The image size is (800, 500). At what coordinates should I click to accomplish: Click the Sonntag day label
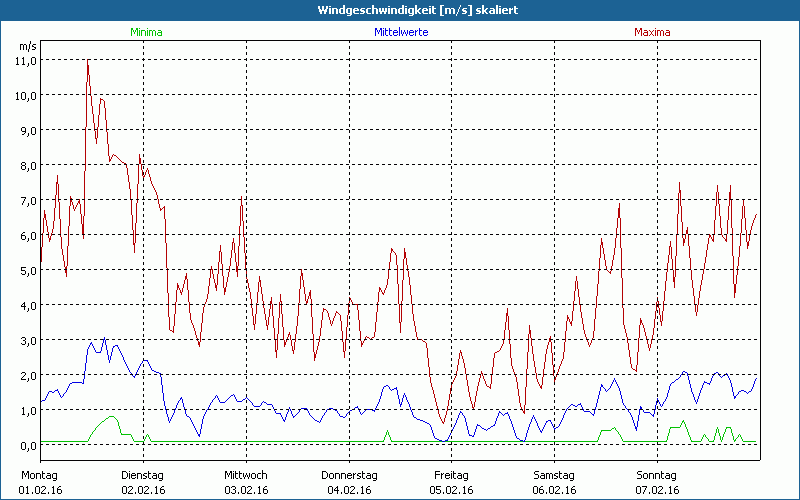[x=657, y=475]
